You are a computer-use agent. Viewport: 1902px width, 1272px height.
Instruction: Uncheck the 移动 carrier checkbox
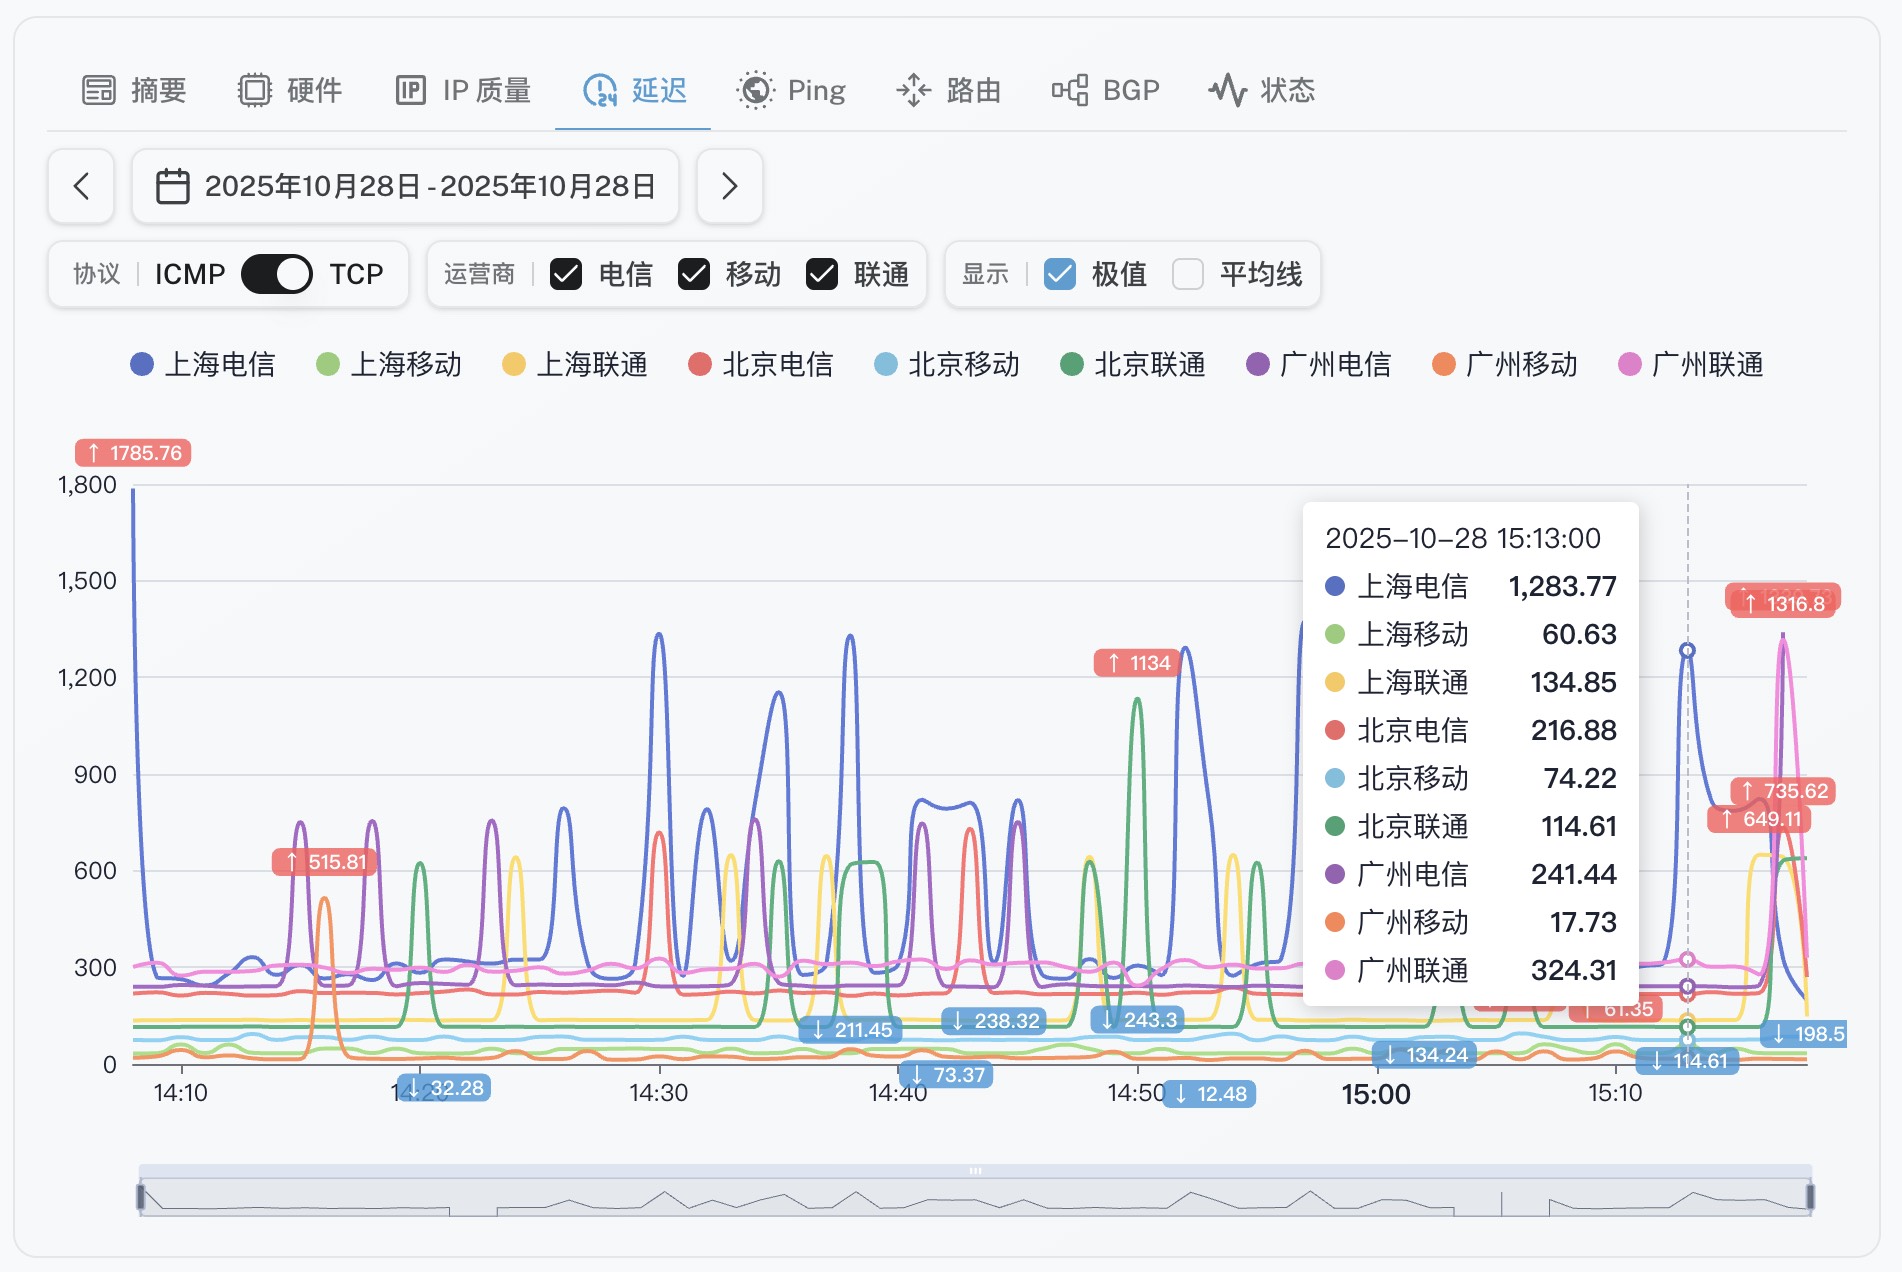pyautogui.click(x=694, y=274)
